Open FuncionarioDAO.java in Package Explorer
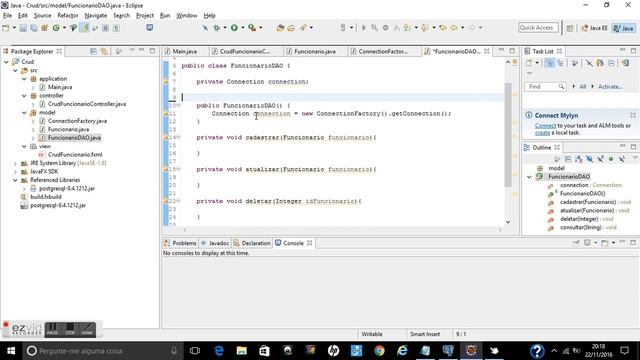The image size is (640, 360). click(x=74, y=138)
